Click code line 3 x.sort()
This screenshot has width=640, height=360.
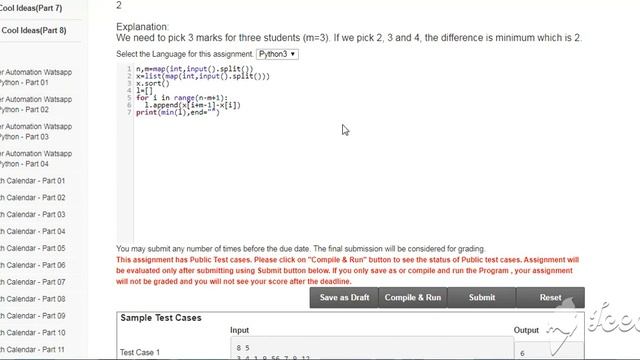pos(153,84)
